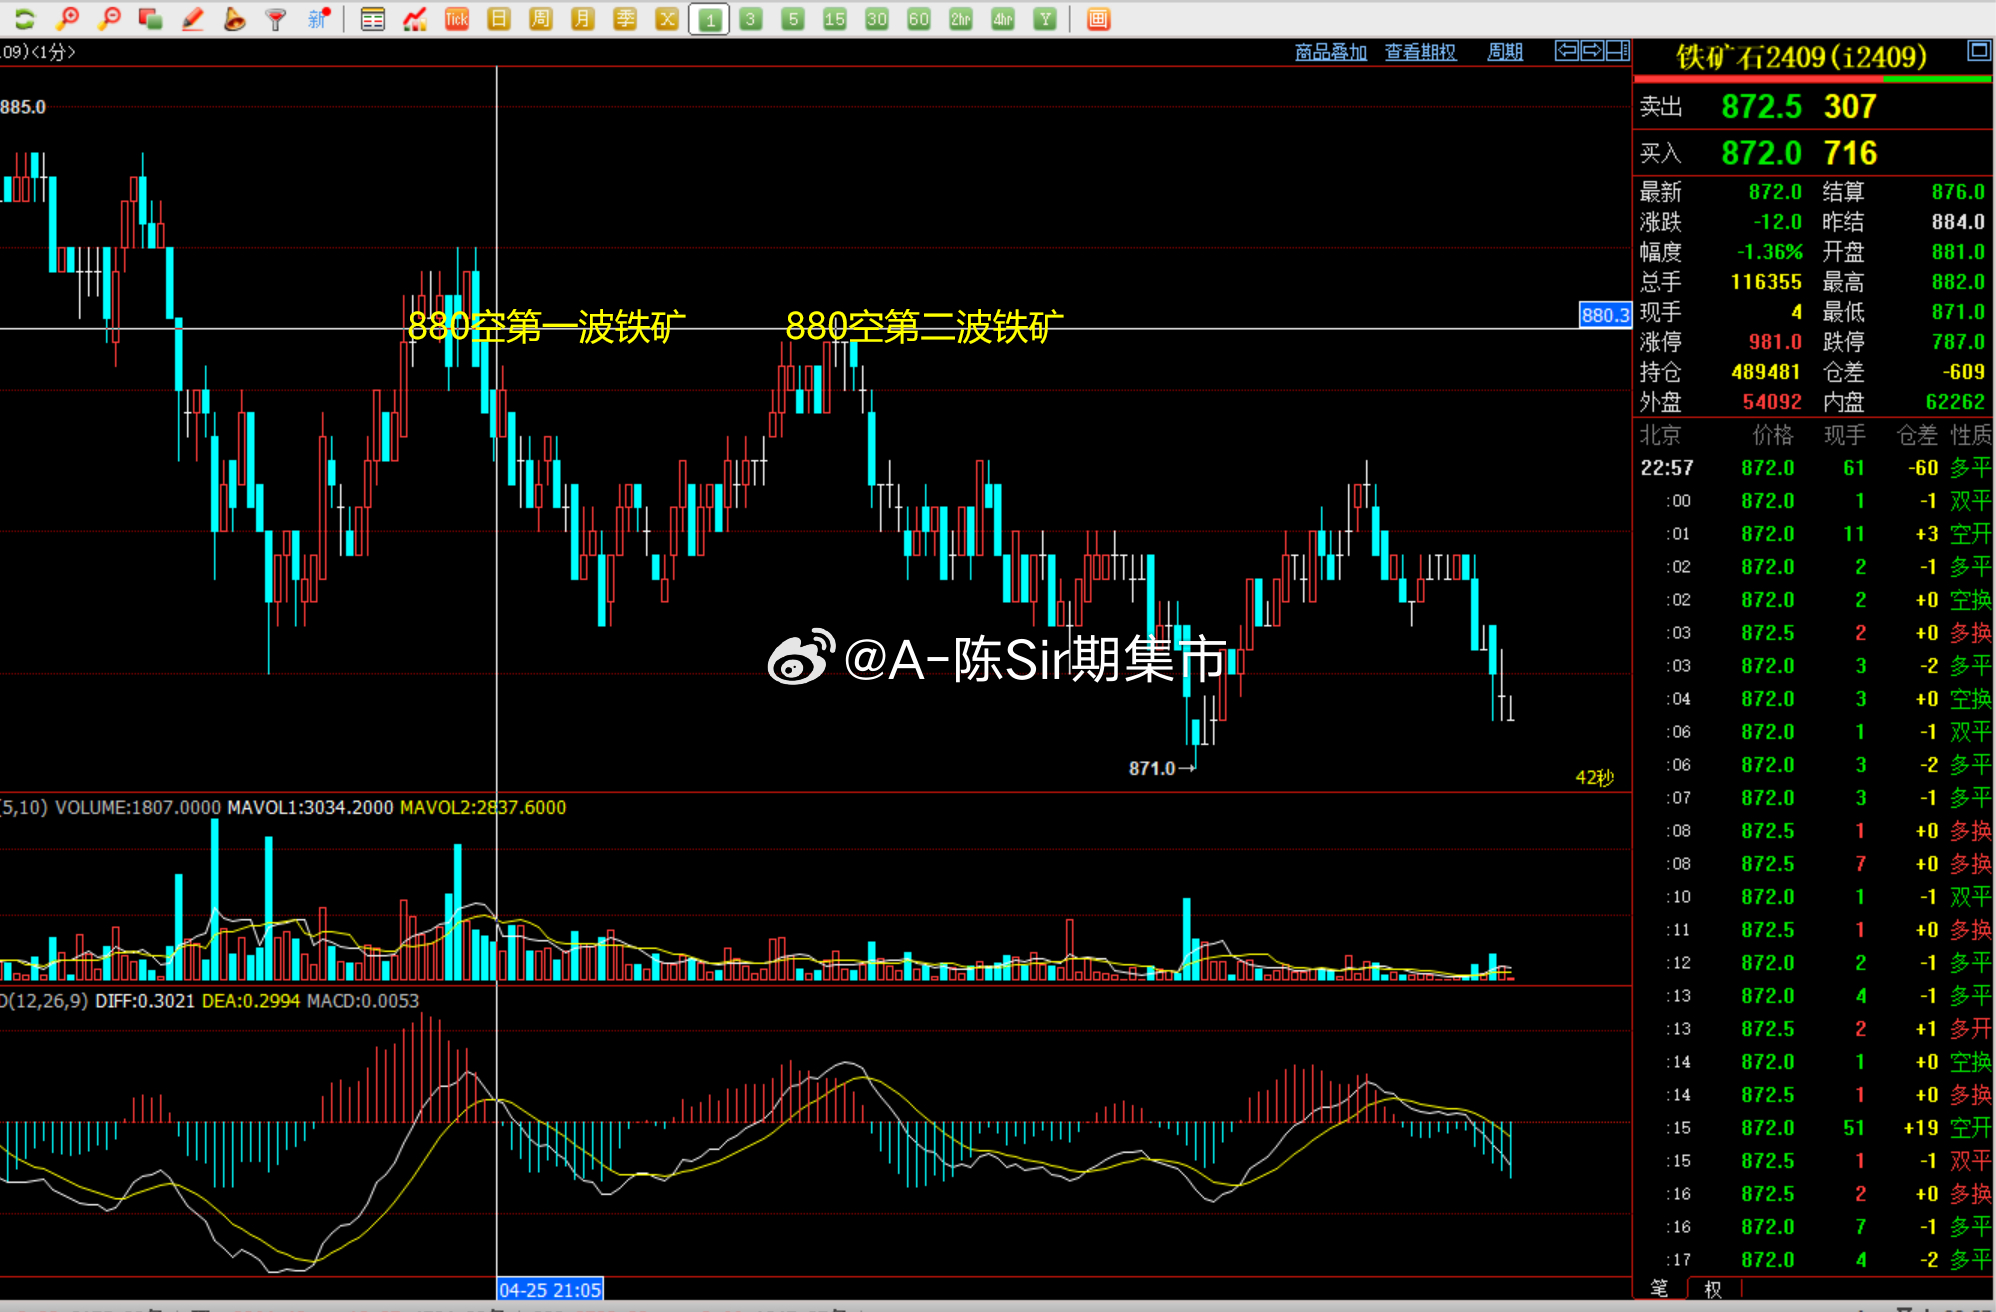Select the weekly 周 period button
This screenshot has width=1996, height=1312.
pyautogui.click(x=541, y=18)
